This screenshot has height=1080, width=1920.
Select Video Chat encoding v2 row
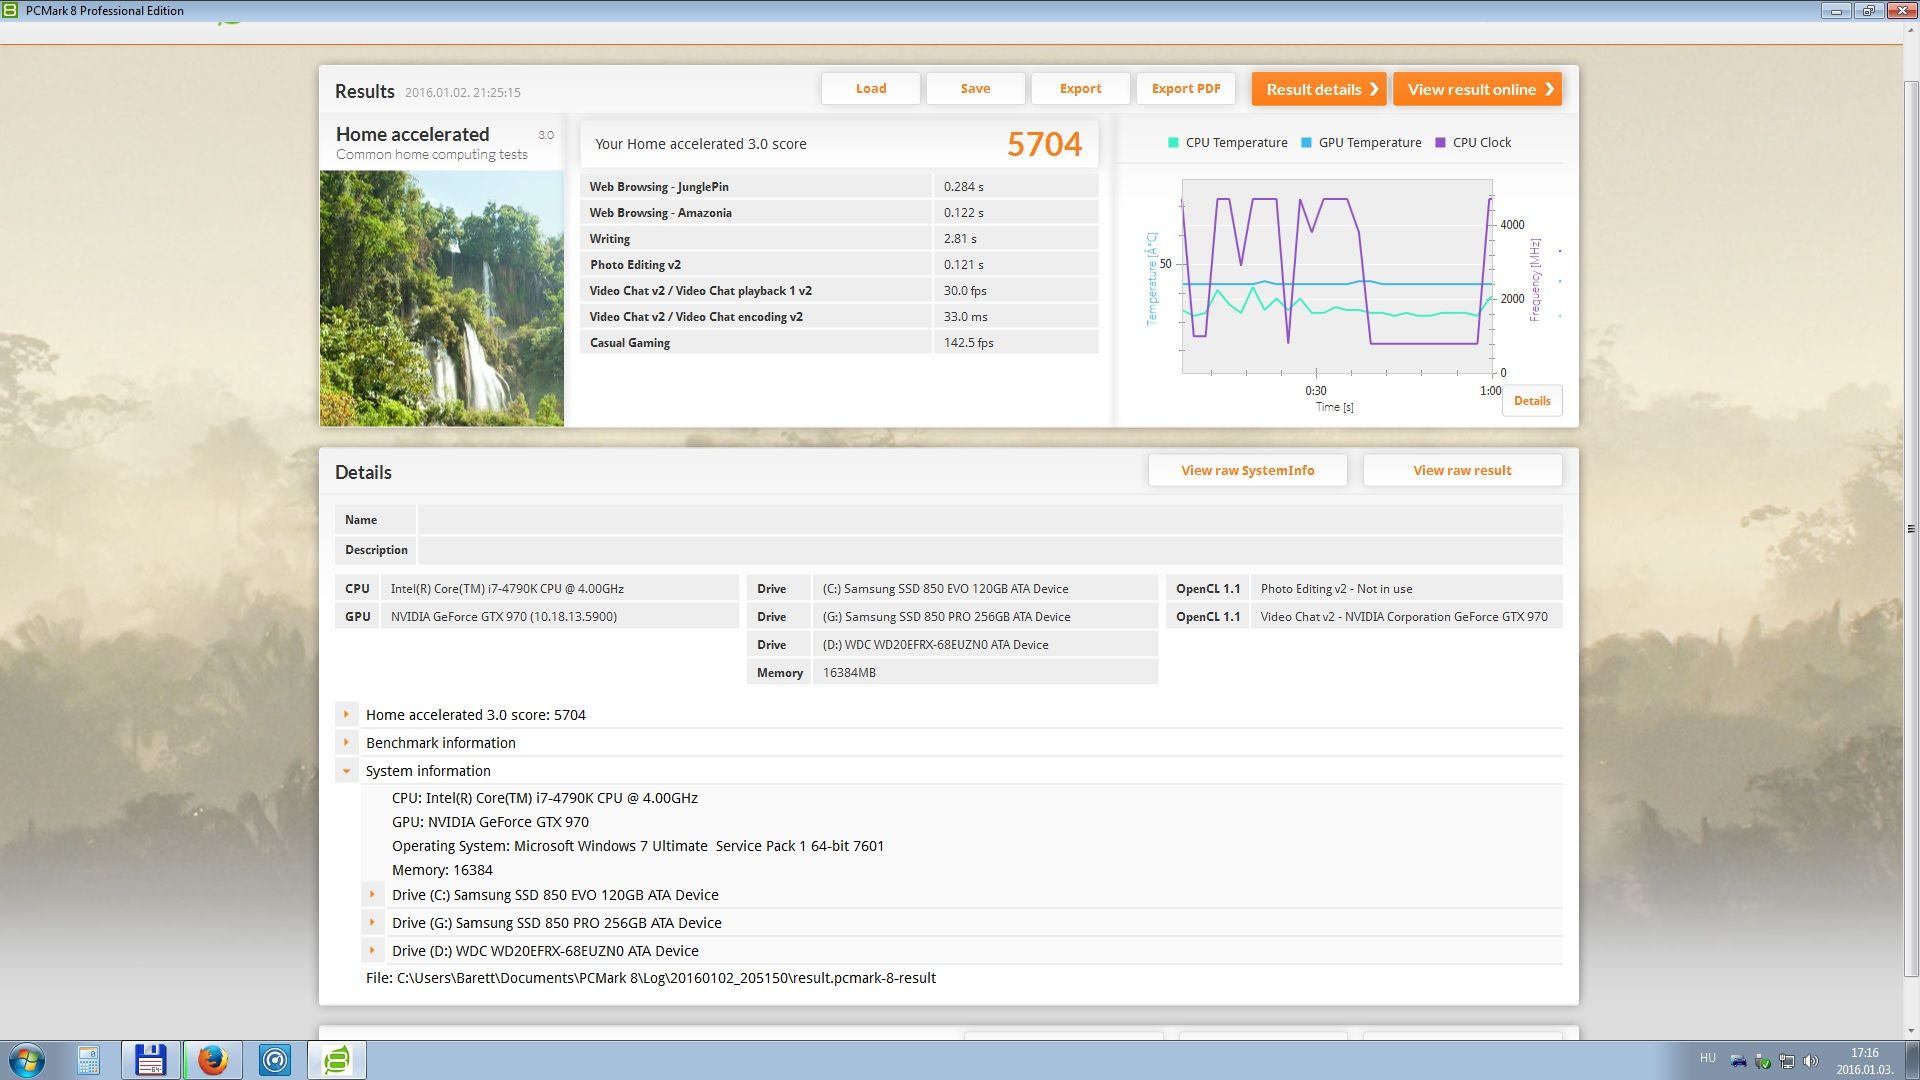[839, 316]
